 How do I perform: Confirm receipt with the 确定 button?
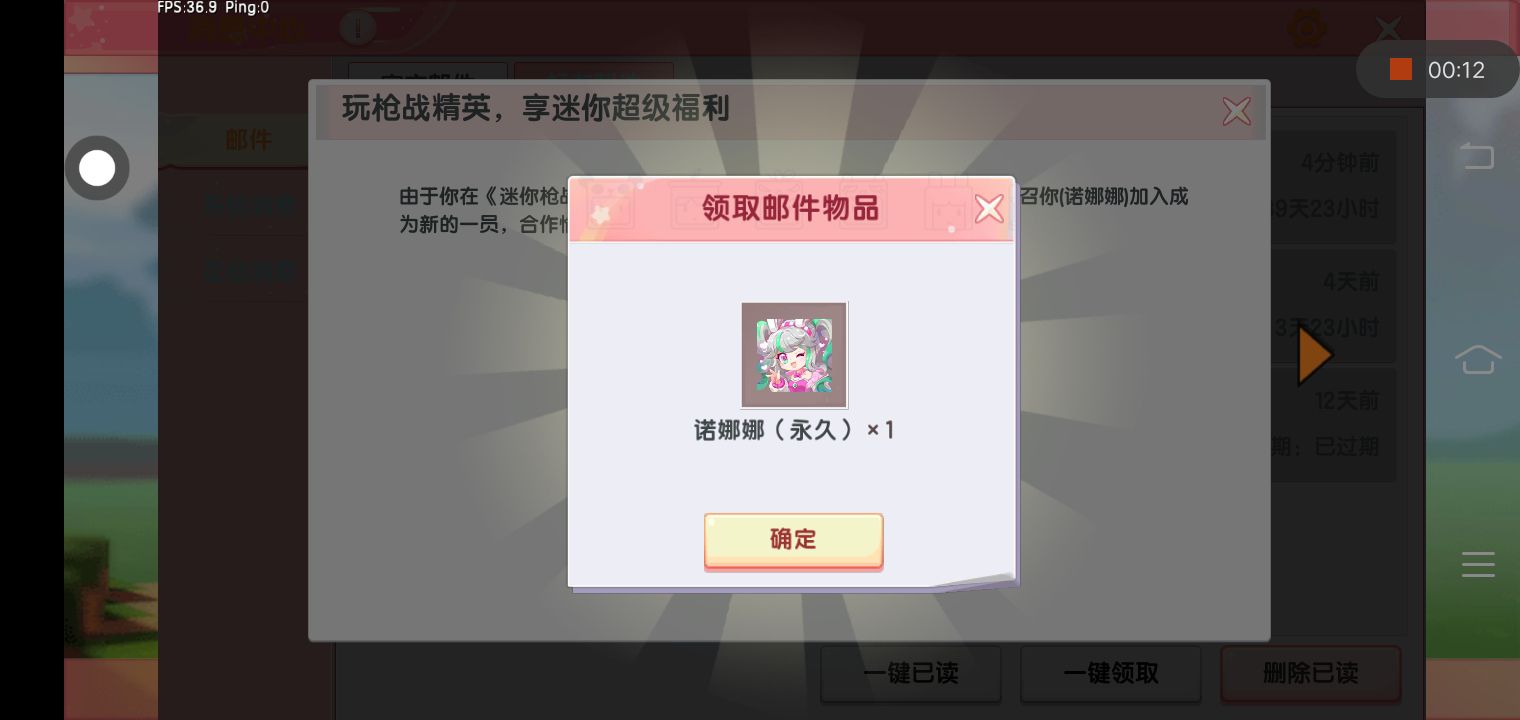pos(793,540)
